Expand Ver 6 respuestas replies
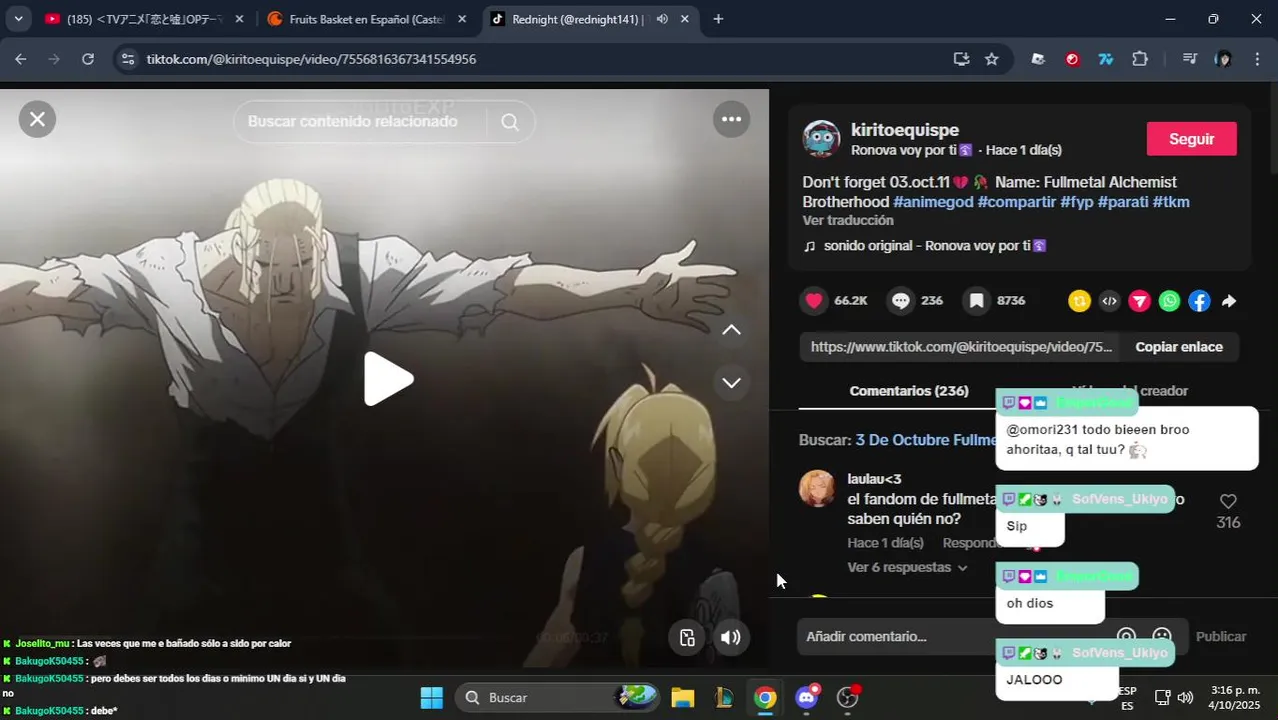1278x720 pixels. point(908,567)
